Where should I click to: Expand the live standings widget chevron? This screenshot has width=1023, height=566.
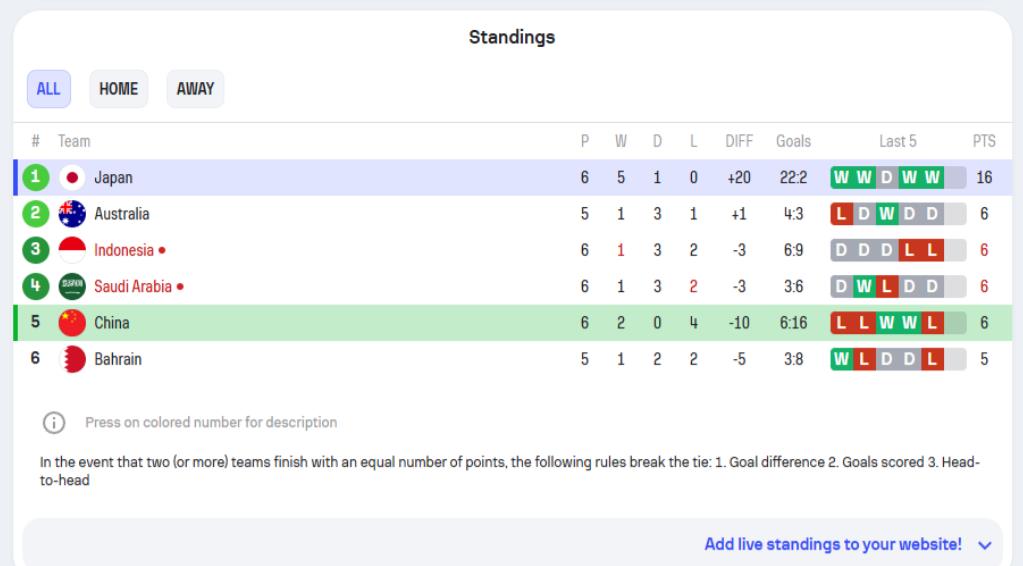coord(985,545)
